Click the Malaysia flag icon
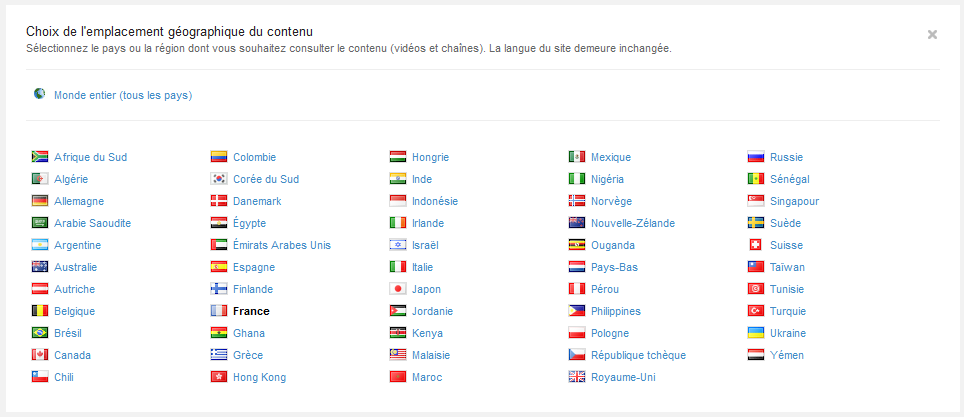 (398, 355)
